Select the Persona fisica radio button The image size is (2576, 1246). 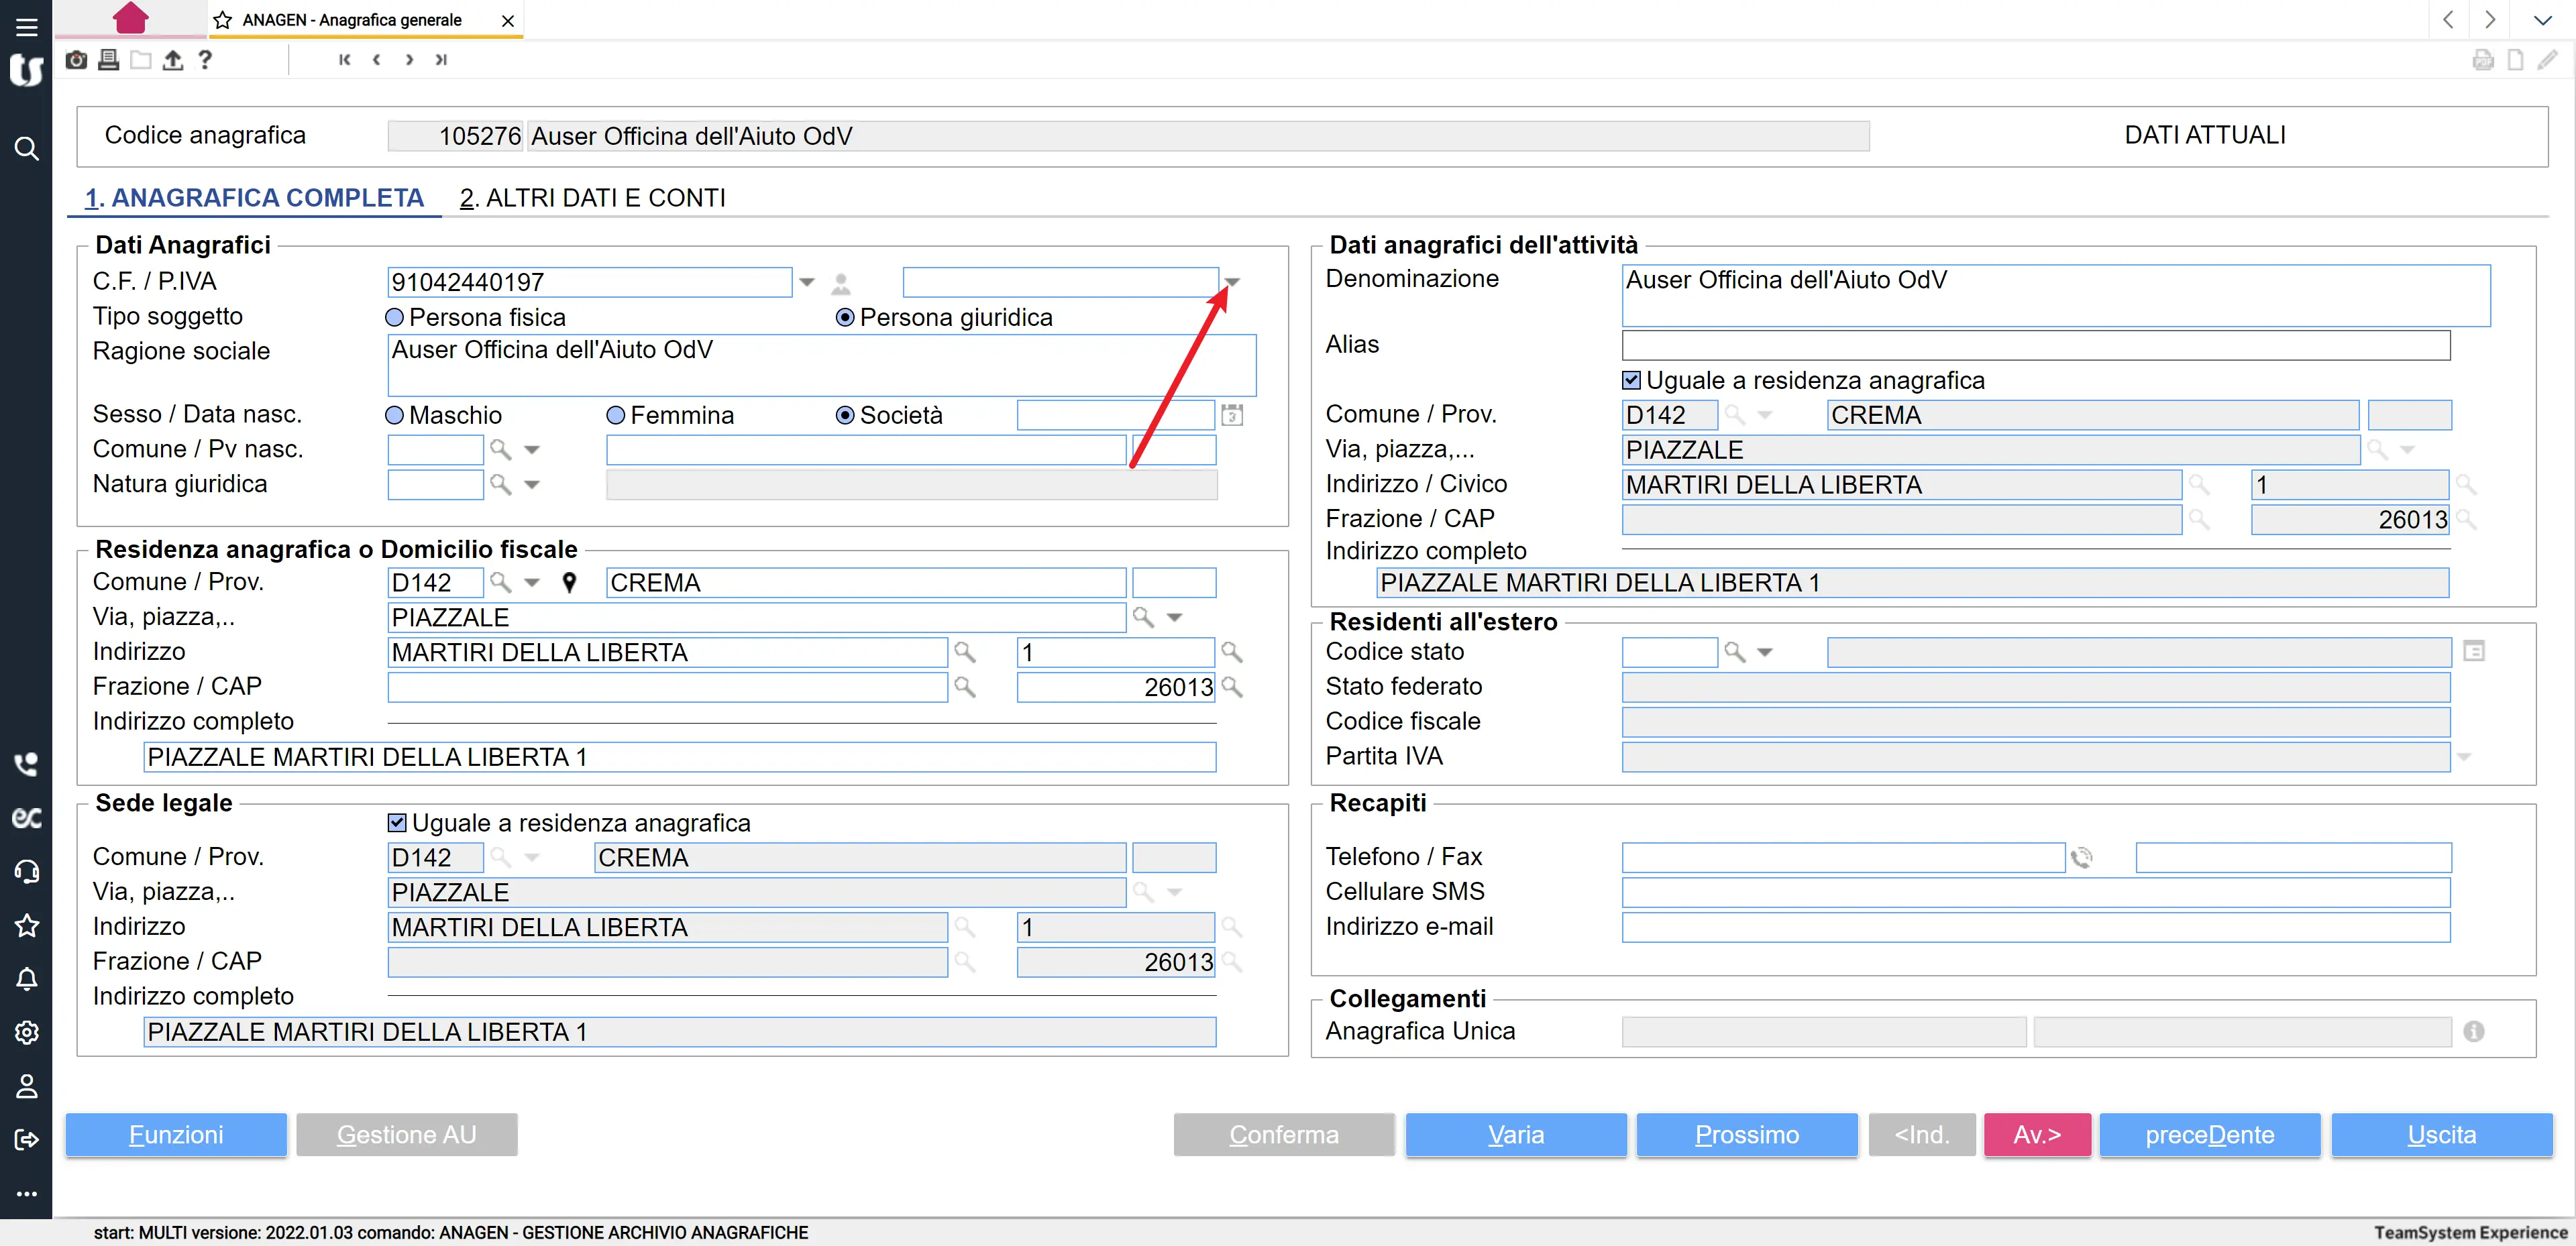point(395,318)
